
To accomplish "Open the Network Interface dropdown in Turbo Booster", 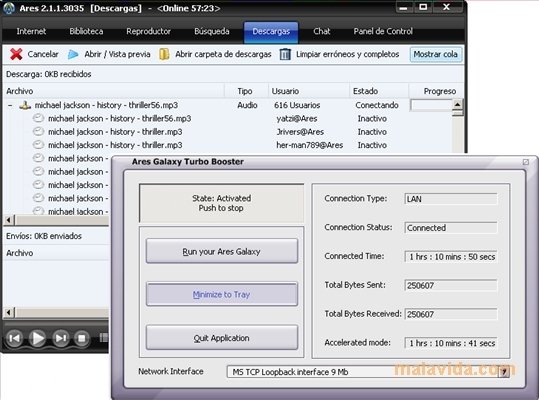I will pos(504,372).
